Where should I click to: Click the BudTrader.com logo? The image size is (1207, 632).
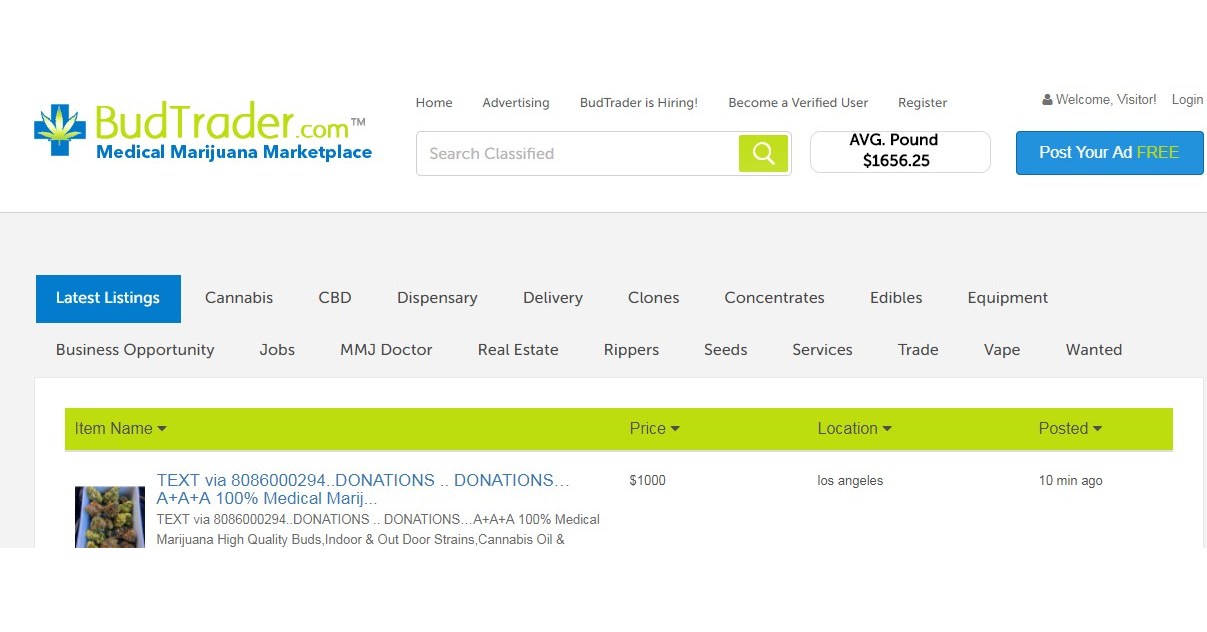tap(203, 132)
